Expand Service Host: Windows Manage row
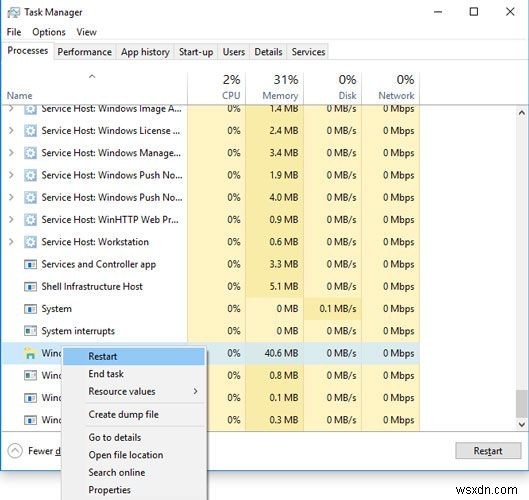Viewport: 529px width, 500px height. (x=11, y=153)
